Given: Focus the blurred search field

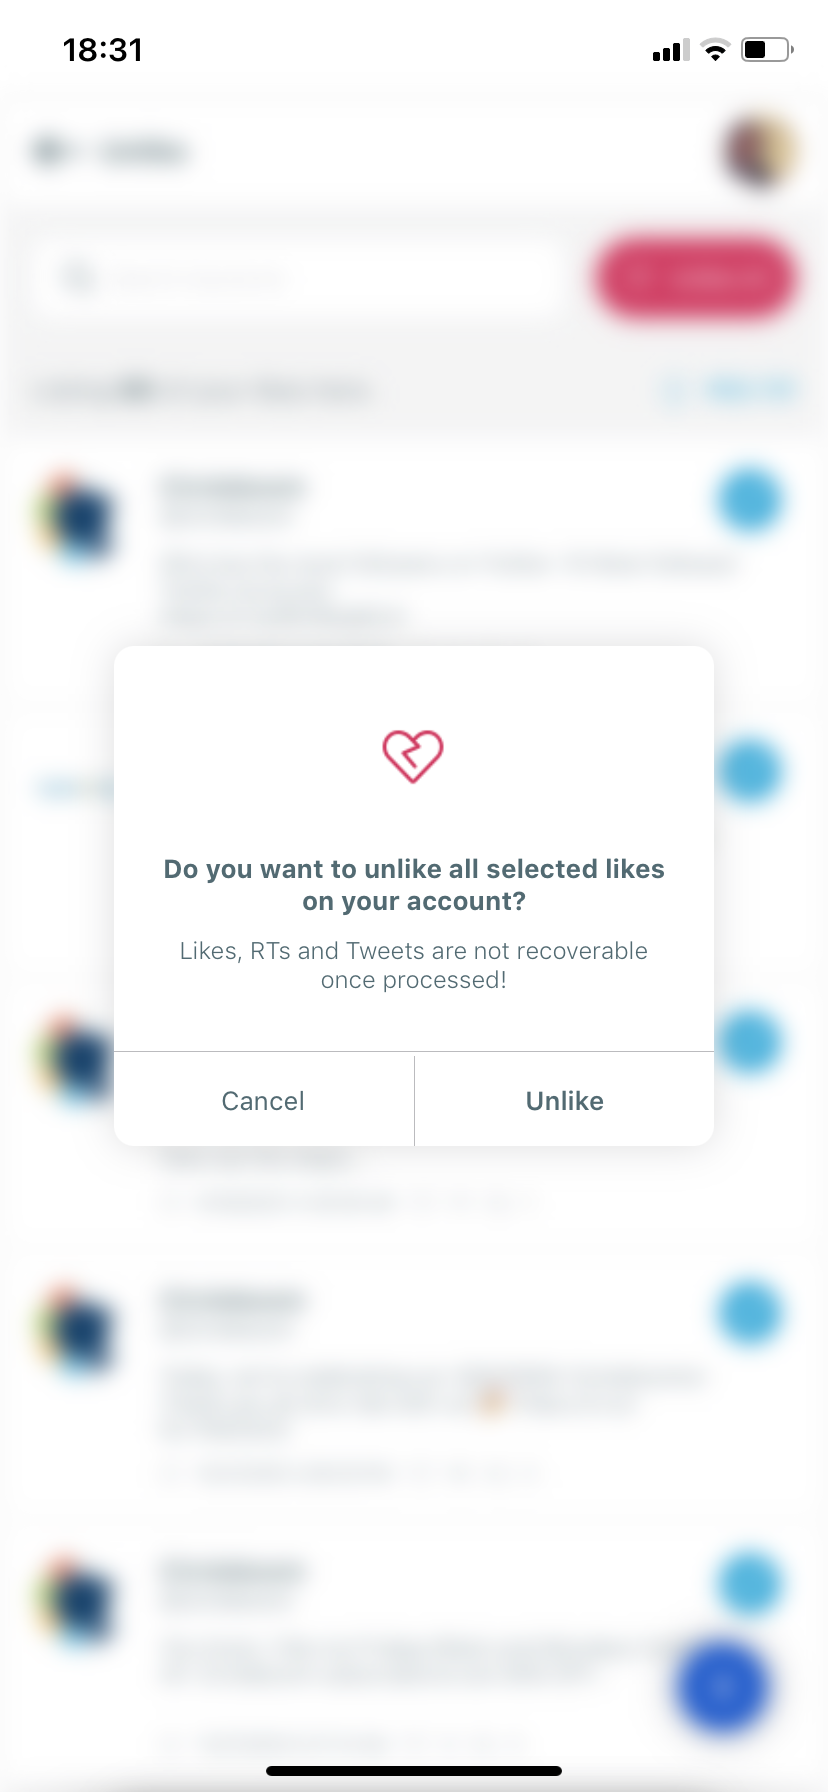Looking at the screenshot, I should point(296,277).
